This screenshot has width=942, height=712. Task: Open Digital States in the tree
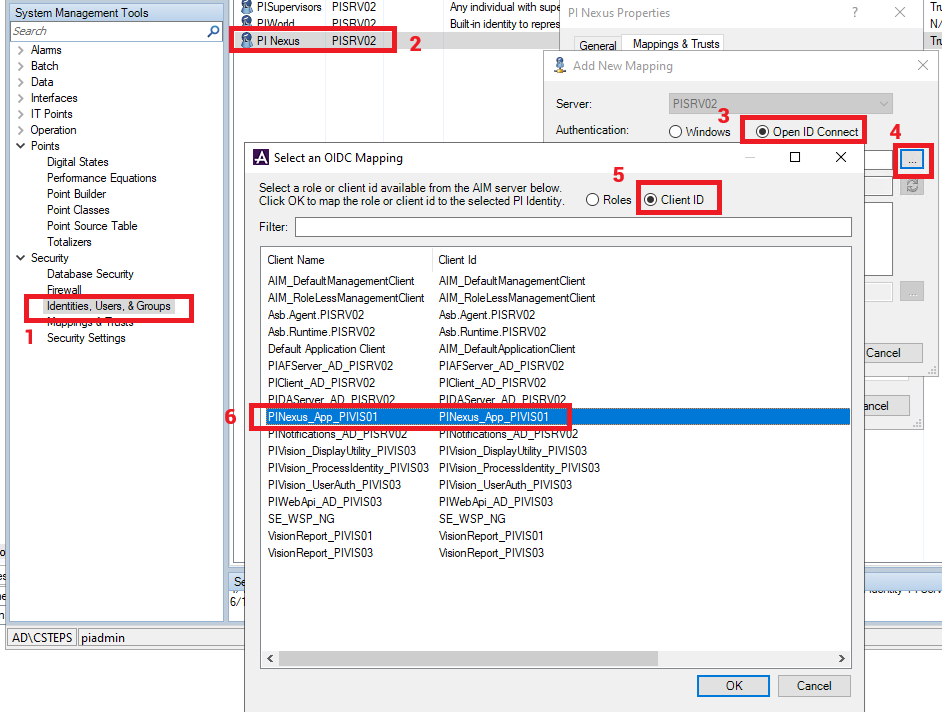[77, 162]
